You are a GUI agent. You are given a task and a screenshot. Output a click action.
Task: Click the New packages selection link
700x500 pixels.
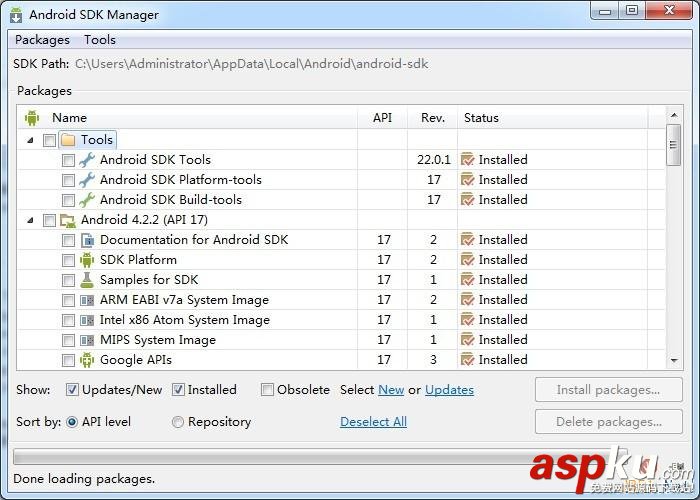point(391,390)
